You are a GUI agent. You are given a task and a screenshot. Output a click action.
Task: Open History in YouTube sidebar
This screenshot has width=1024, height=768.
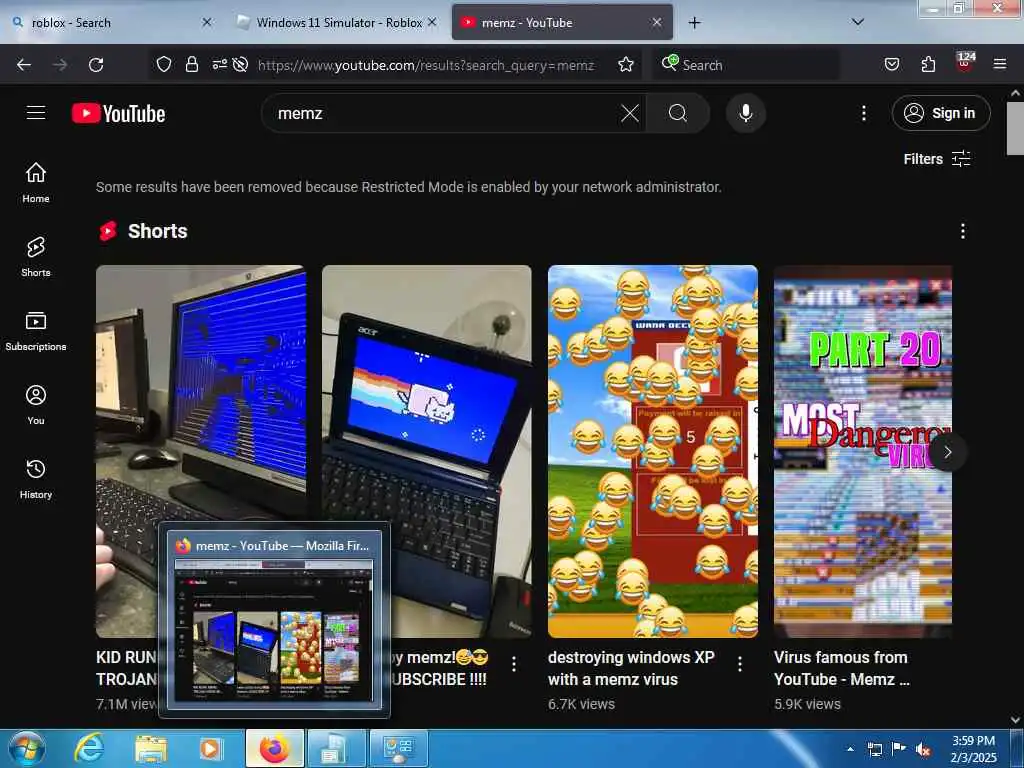[36, 479]
